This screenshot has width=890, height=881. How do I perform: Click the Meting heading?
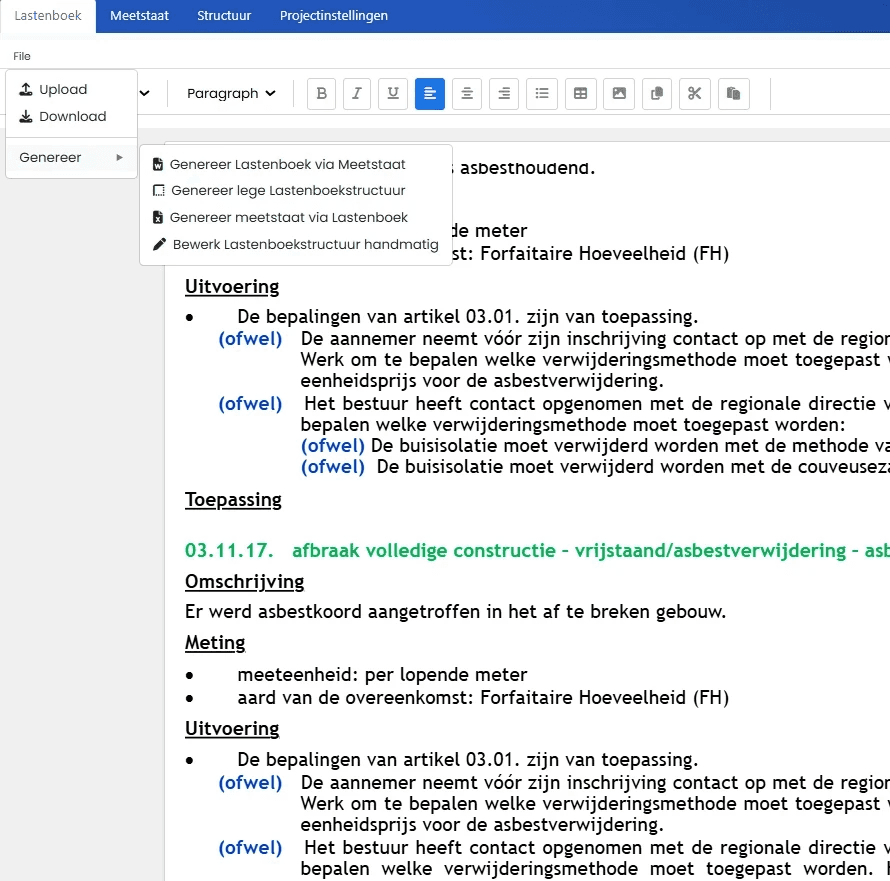215,643
